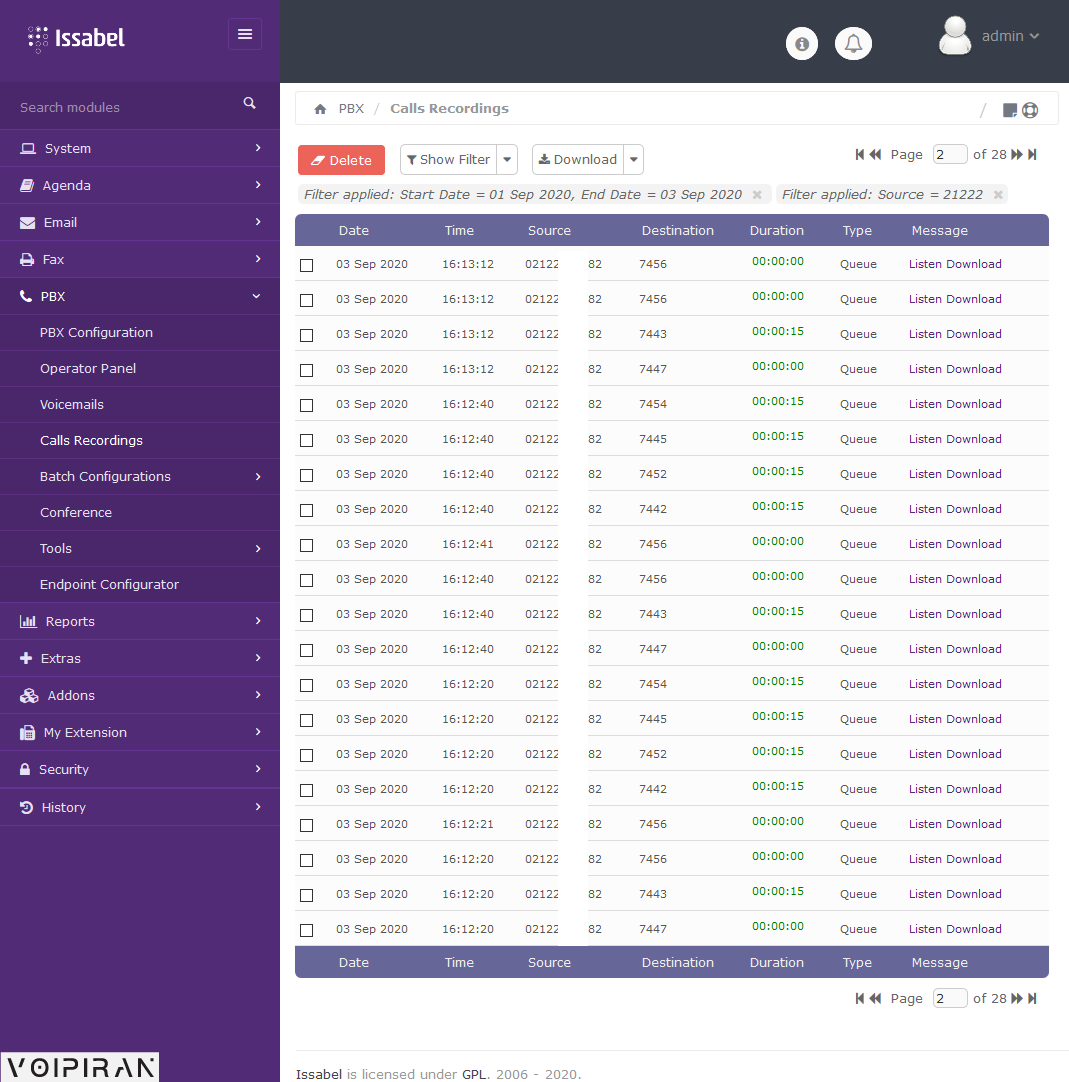Click the Search modules input field

point(124,107)
